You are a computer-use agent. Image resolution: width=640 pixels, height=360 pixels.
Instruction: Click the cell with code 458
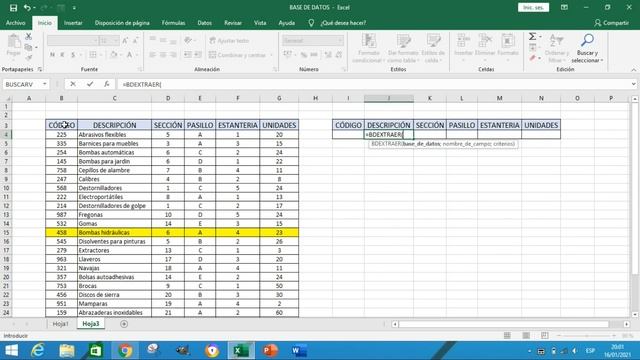pyautogui.click(x=61, y=232)
